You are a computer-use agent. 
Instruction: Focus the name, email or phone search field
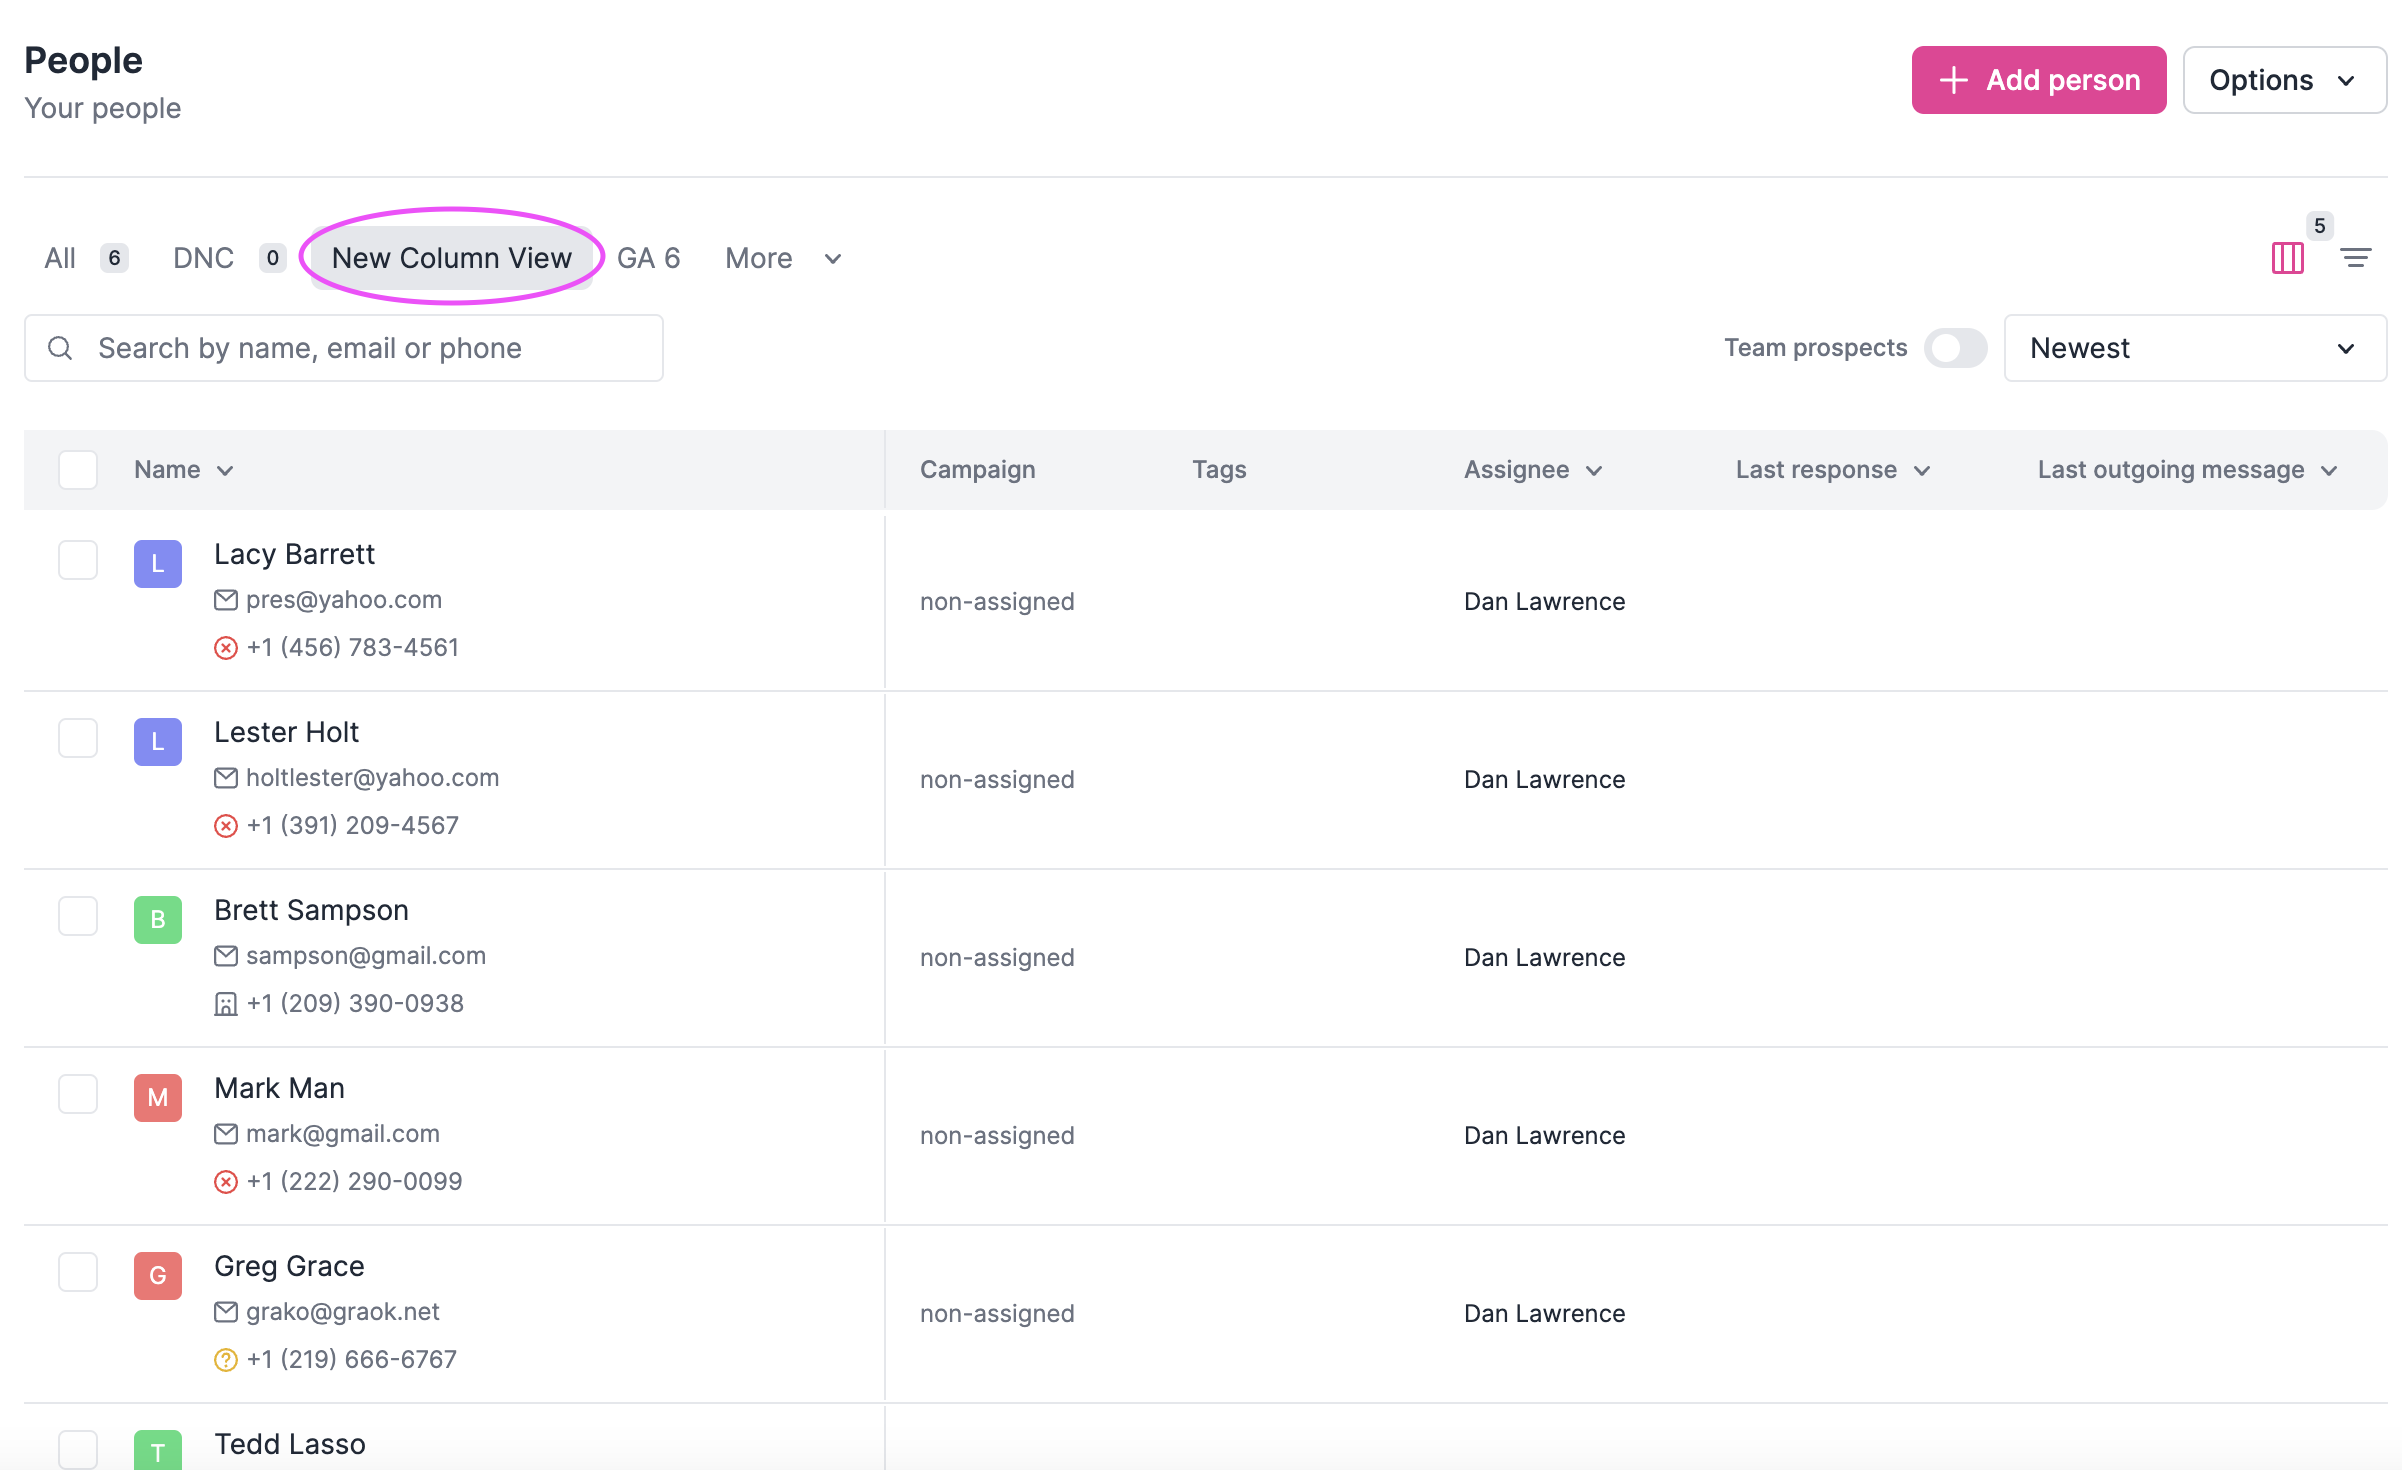(x=370, y=348)
